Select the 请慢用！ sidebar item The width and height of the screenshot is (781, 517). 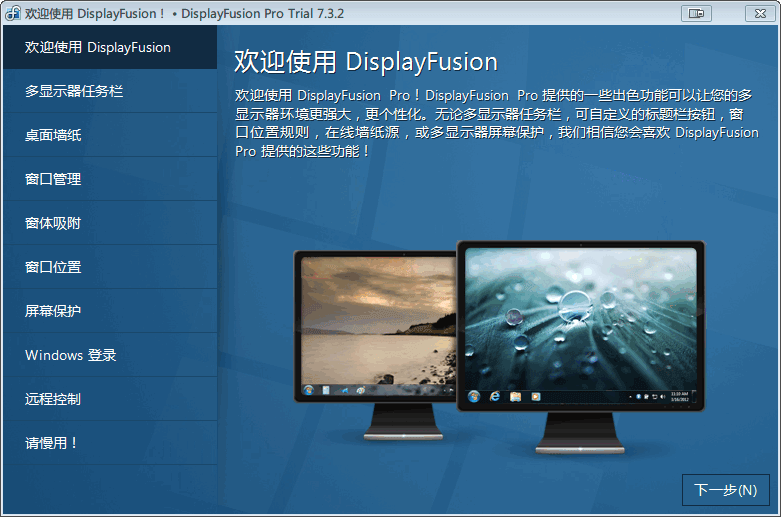[x=109, y=443]
